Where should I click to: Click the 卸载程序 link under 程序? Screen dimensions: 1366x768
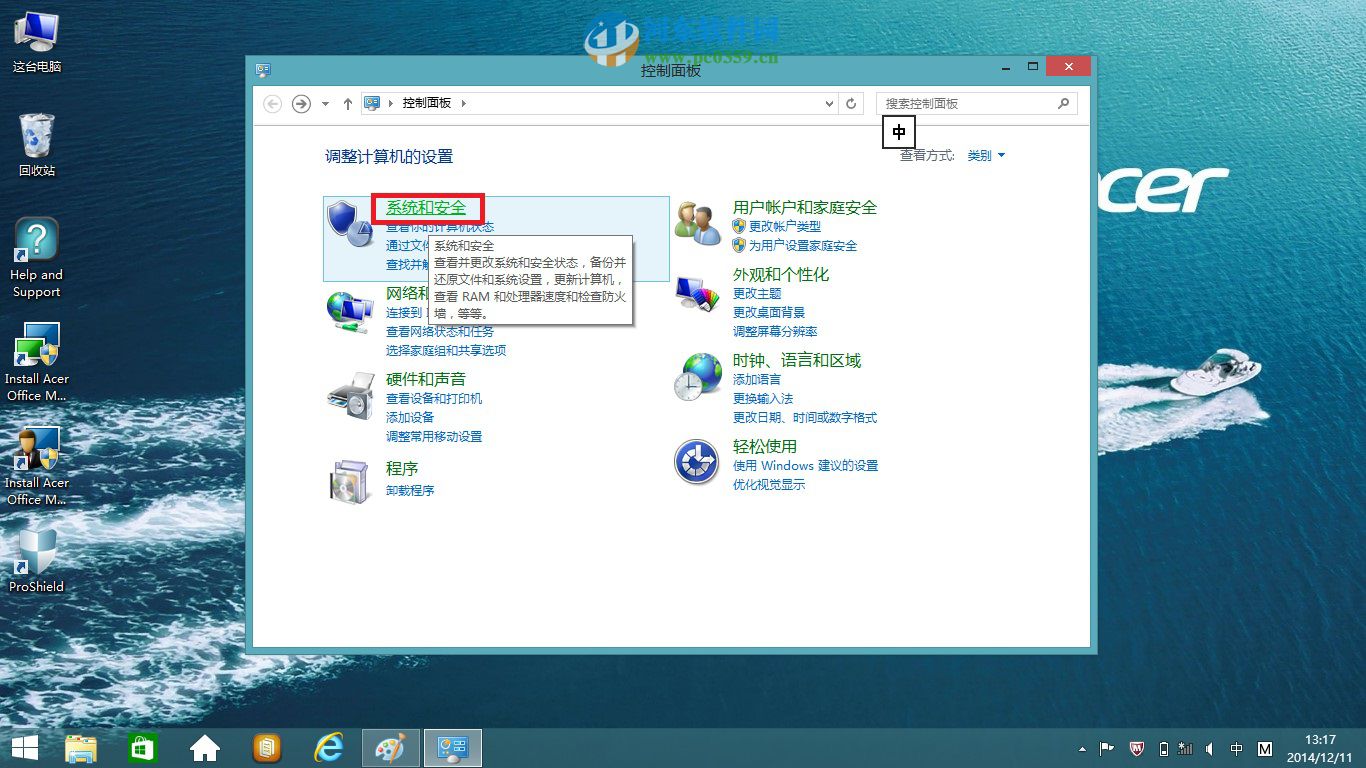coord(409,490)
